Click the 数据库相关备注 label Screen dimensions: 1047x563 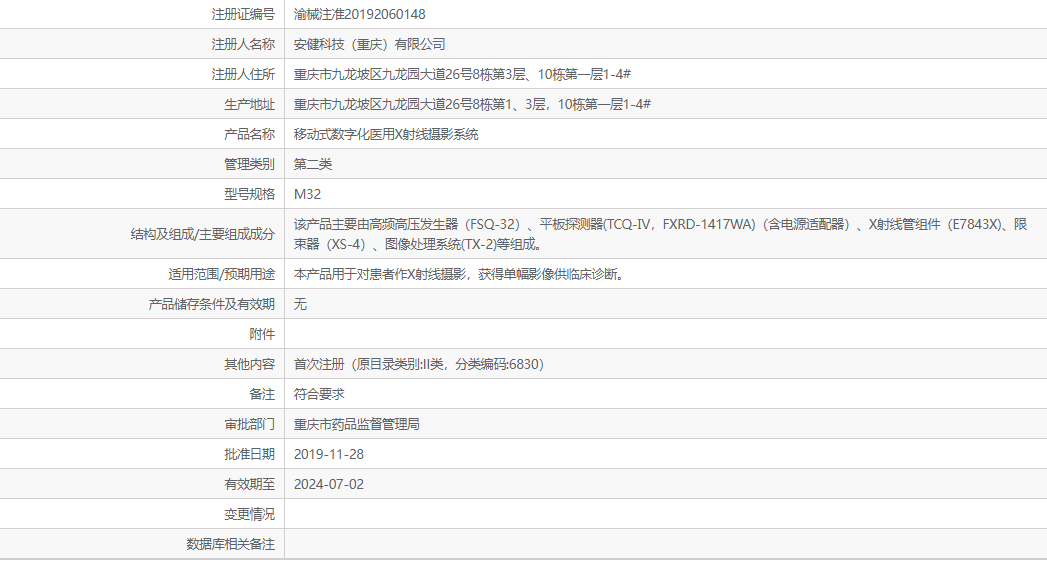pos(230,545)
